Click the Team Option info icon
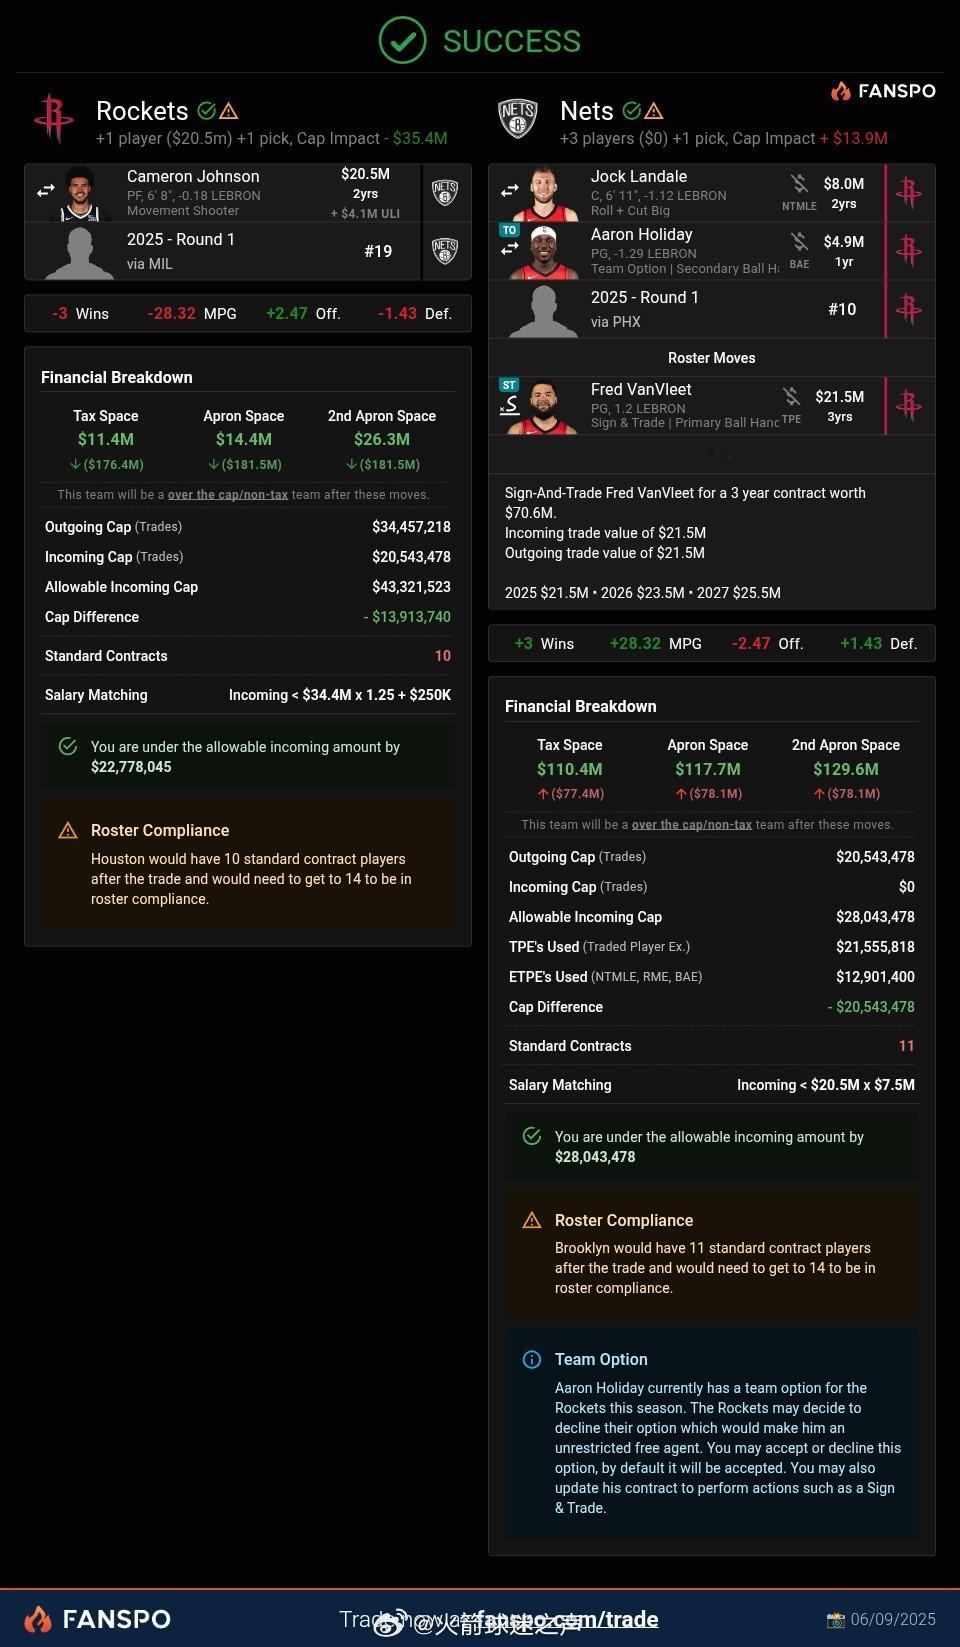 (x=532, y=1359)
